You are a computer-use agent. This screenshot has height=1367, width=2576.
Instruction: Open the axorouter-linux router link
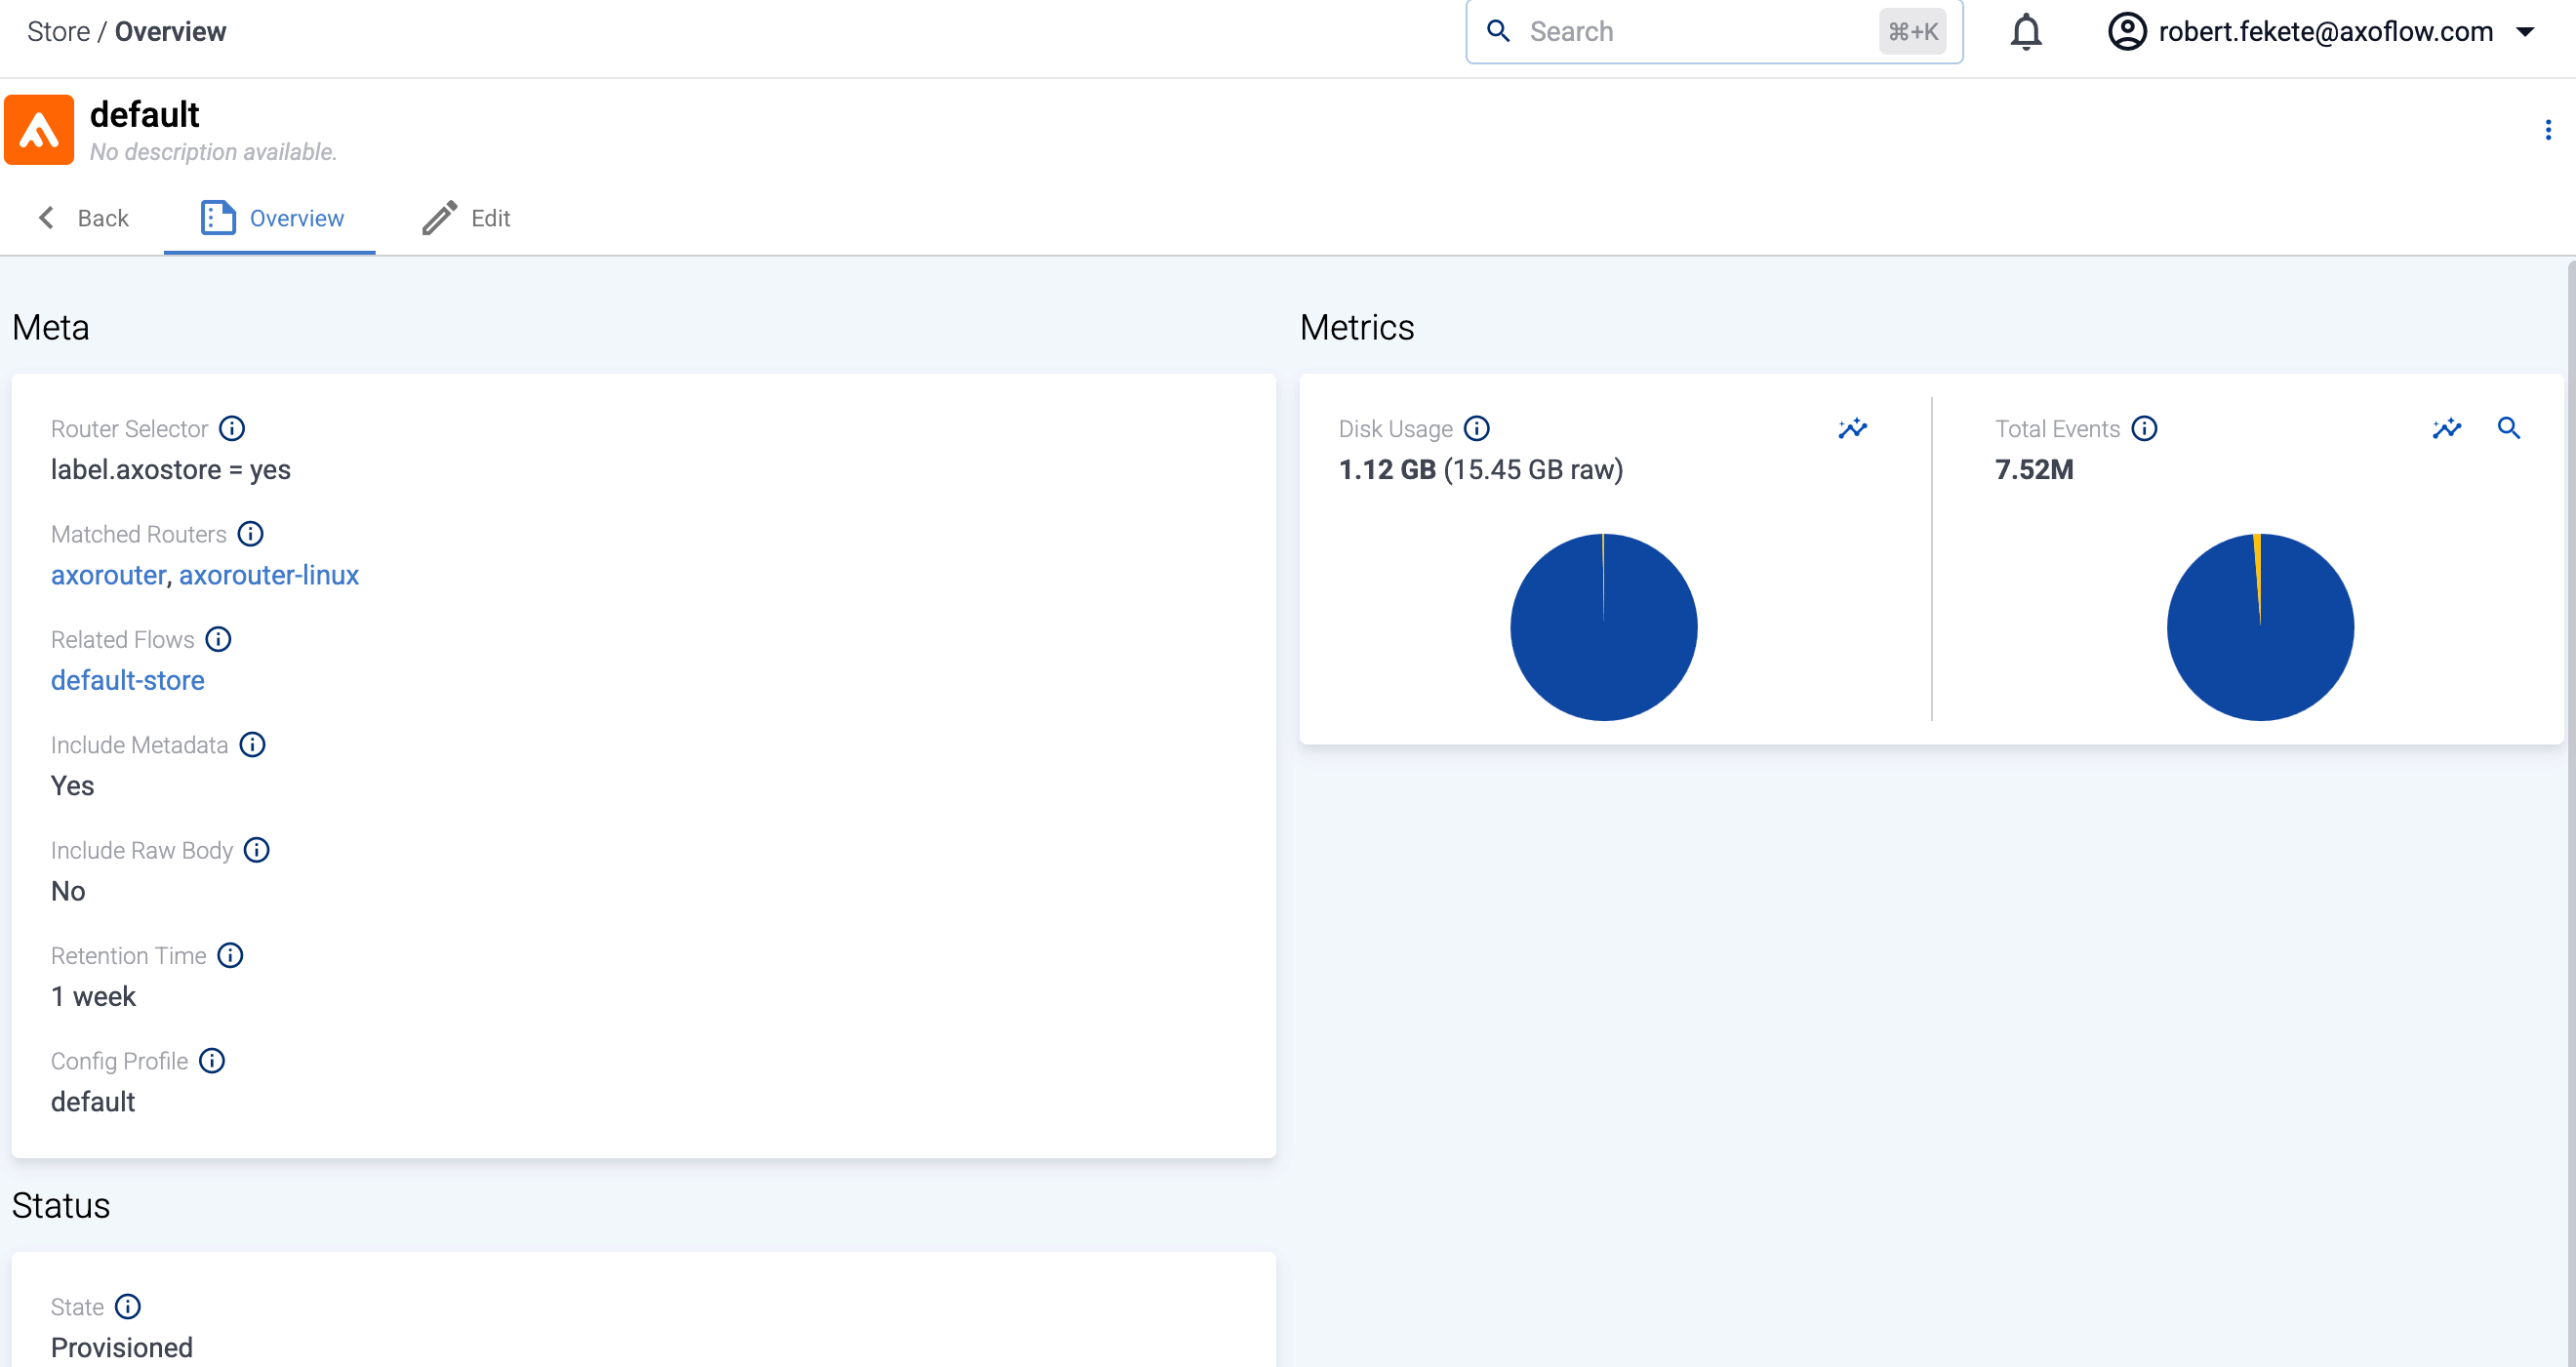[x=268, y=575]
